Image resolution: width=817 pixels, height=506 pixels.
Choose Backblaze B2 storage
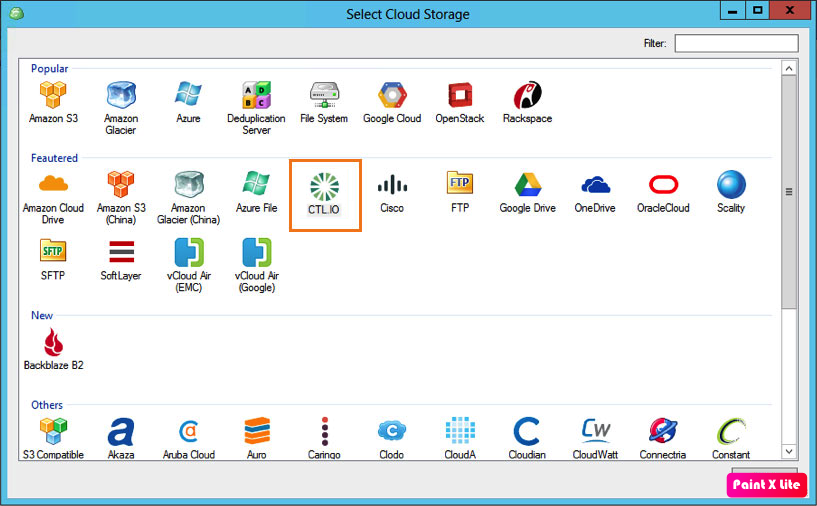coord(53,342)
